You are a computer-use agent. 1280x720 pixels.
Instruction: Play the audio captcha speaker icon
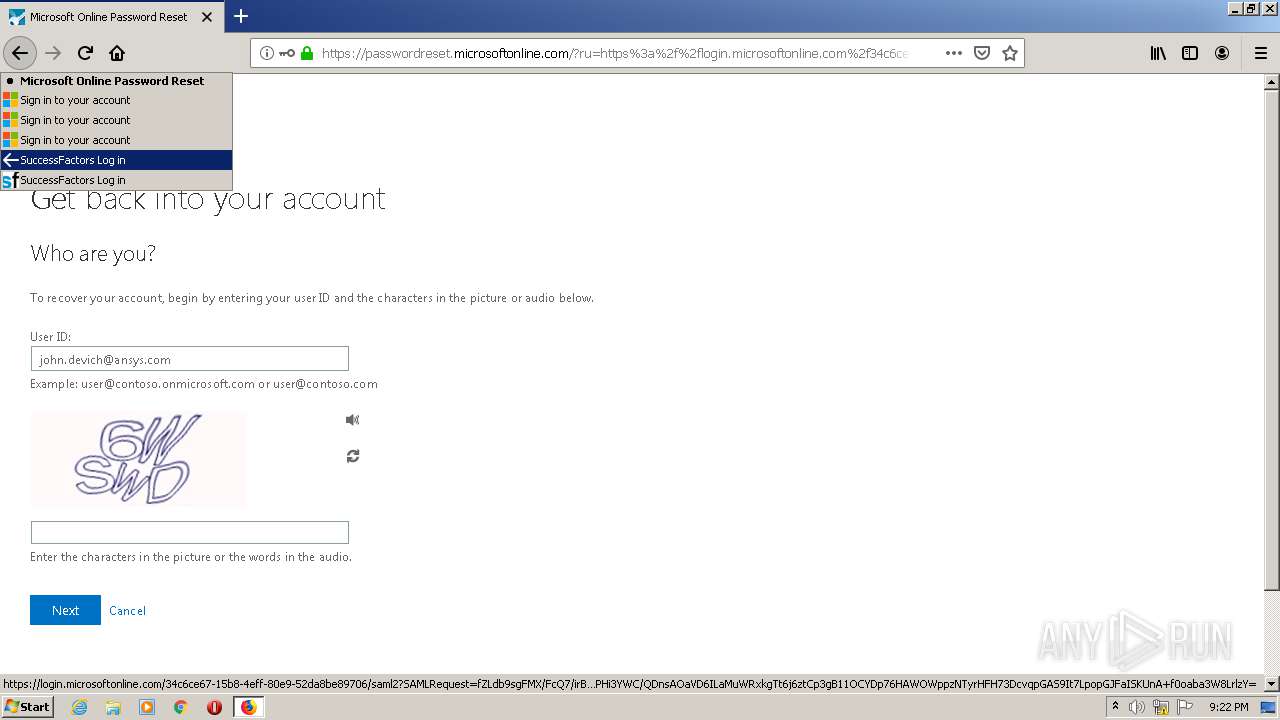tap(352, 420)
